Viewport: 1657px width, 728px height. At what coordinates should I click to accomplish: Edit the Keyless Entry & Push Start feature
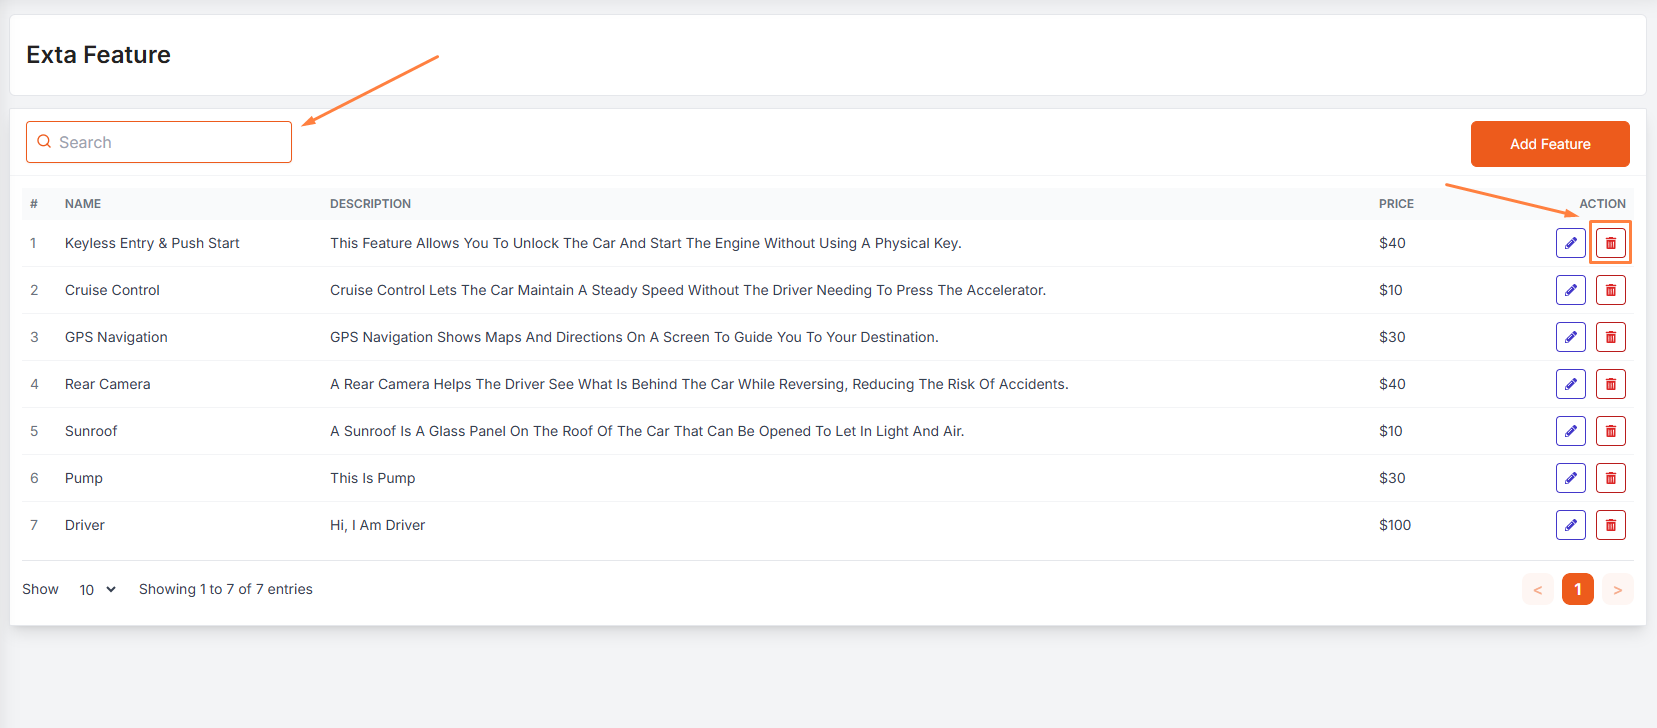[1570, 243]
